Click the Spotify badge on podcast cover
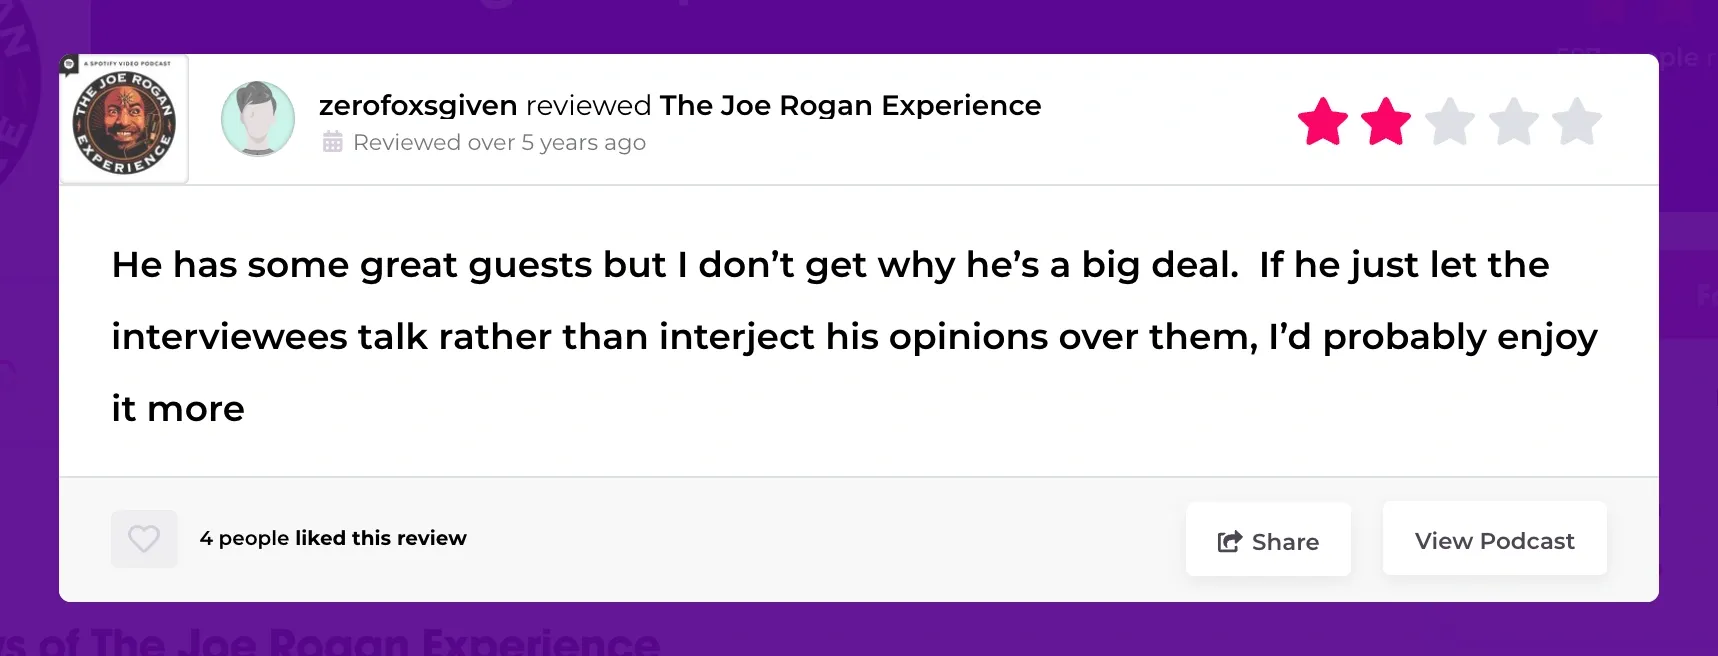This screenshot has width=1718, height=656. [69, 64]
